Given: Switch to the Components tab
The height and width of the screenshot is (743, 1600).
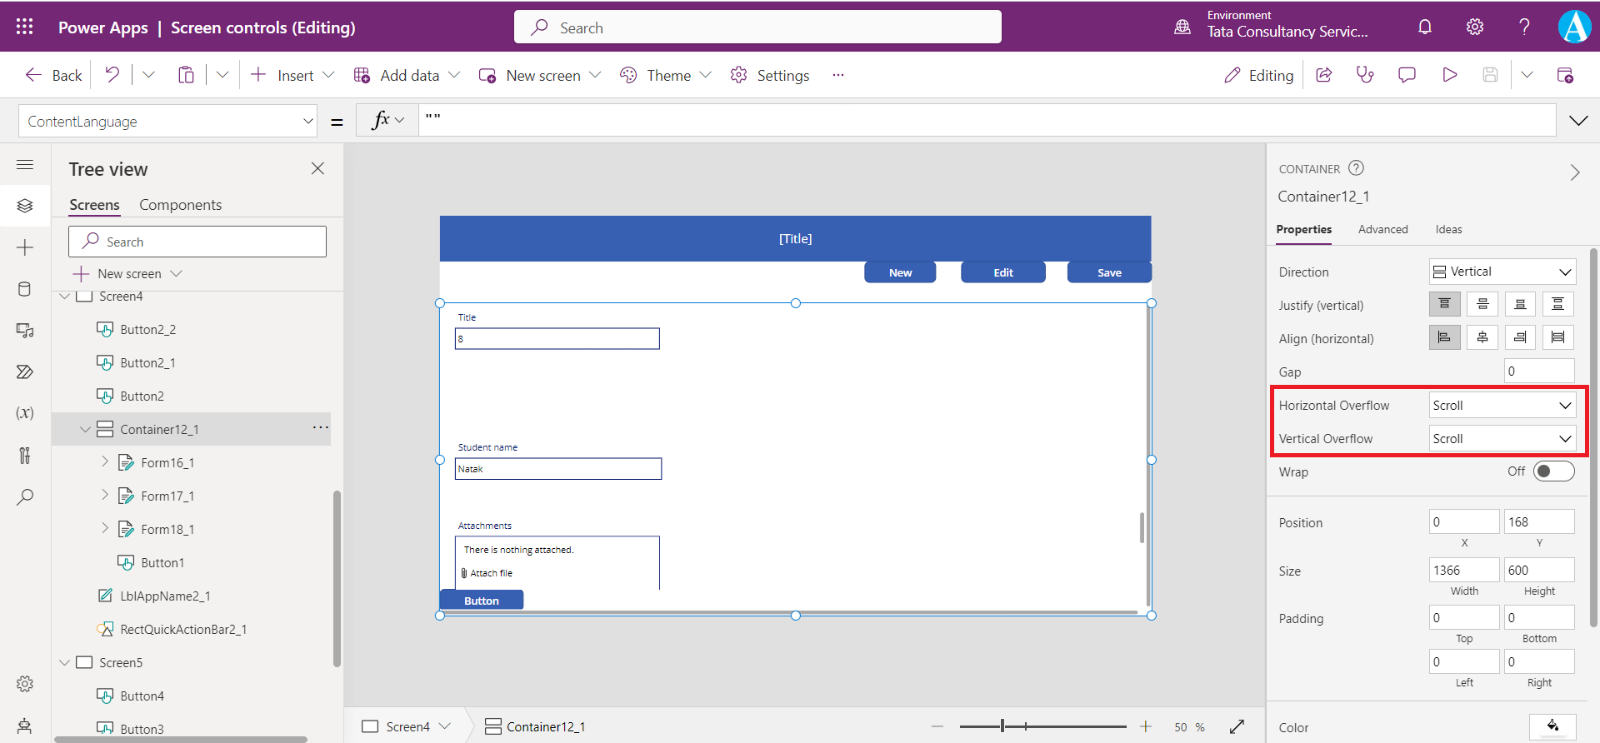Looking at the screenshot, I should (180, 205).
